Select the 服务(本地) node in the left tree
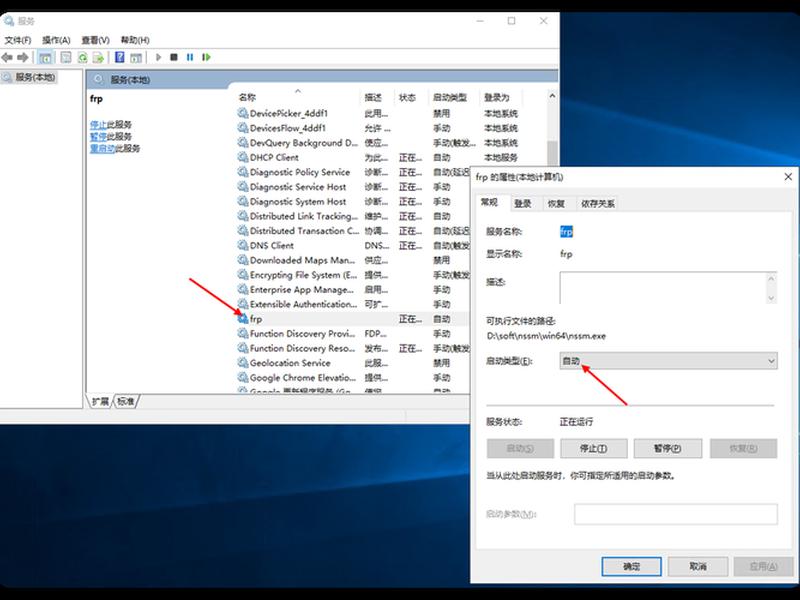The height and width of the screenshot is (600, 800). (29, 78)
